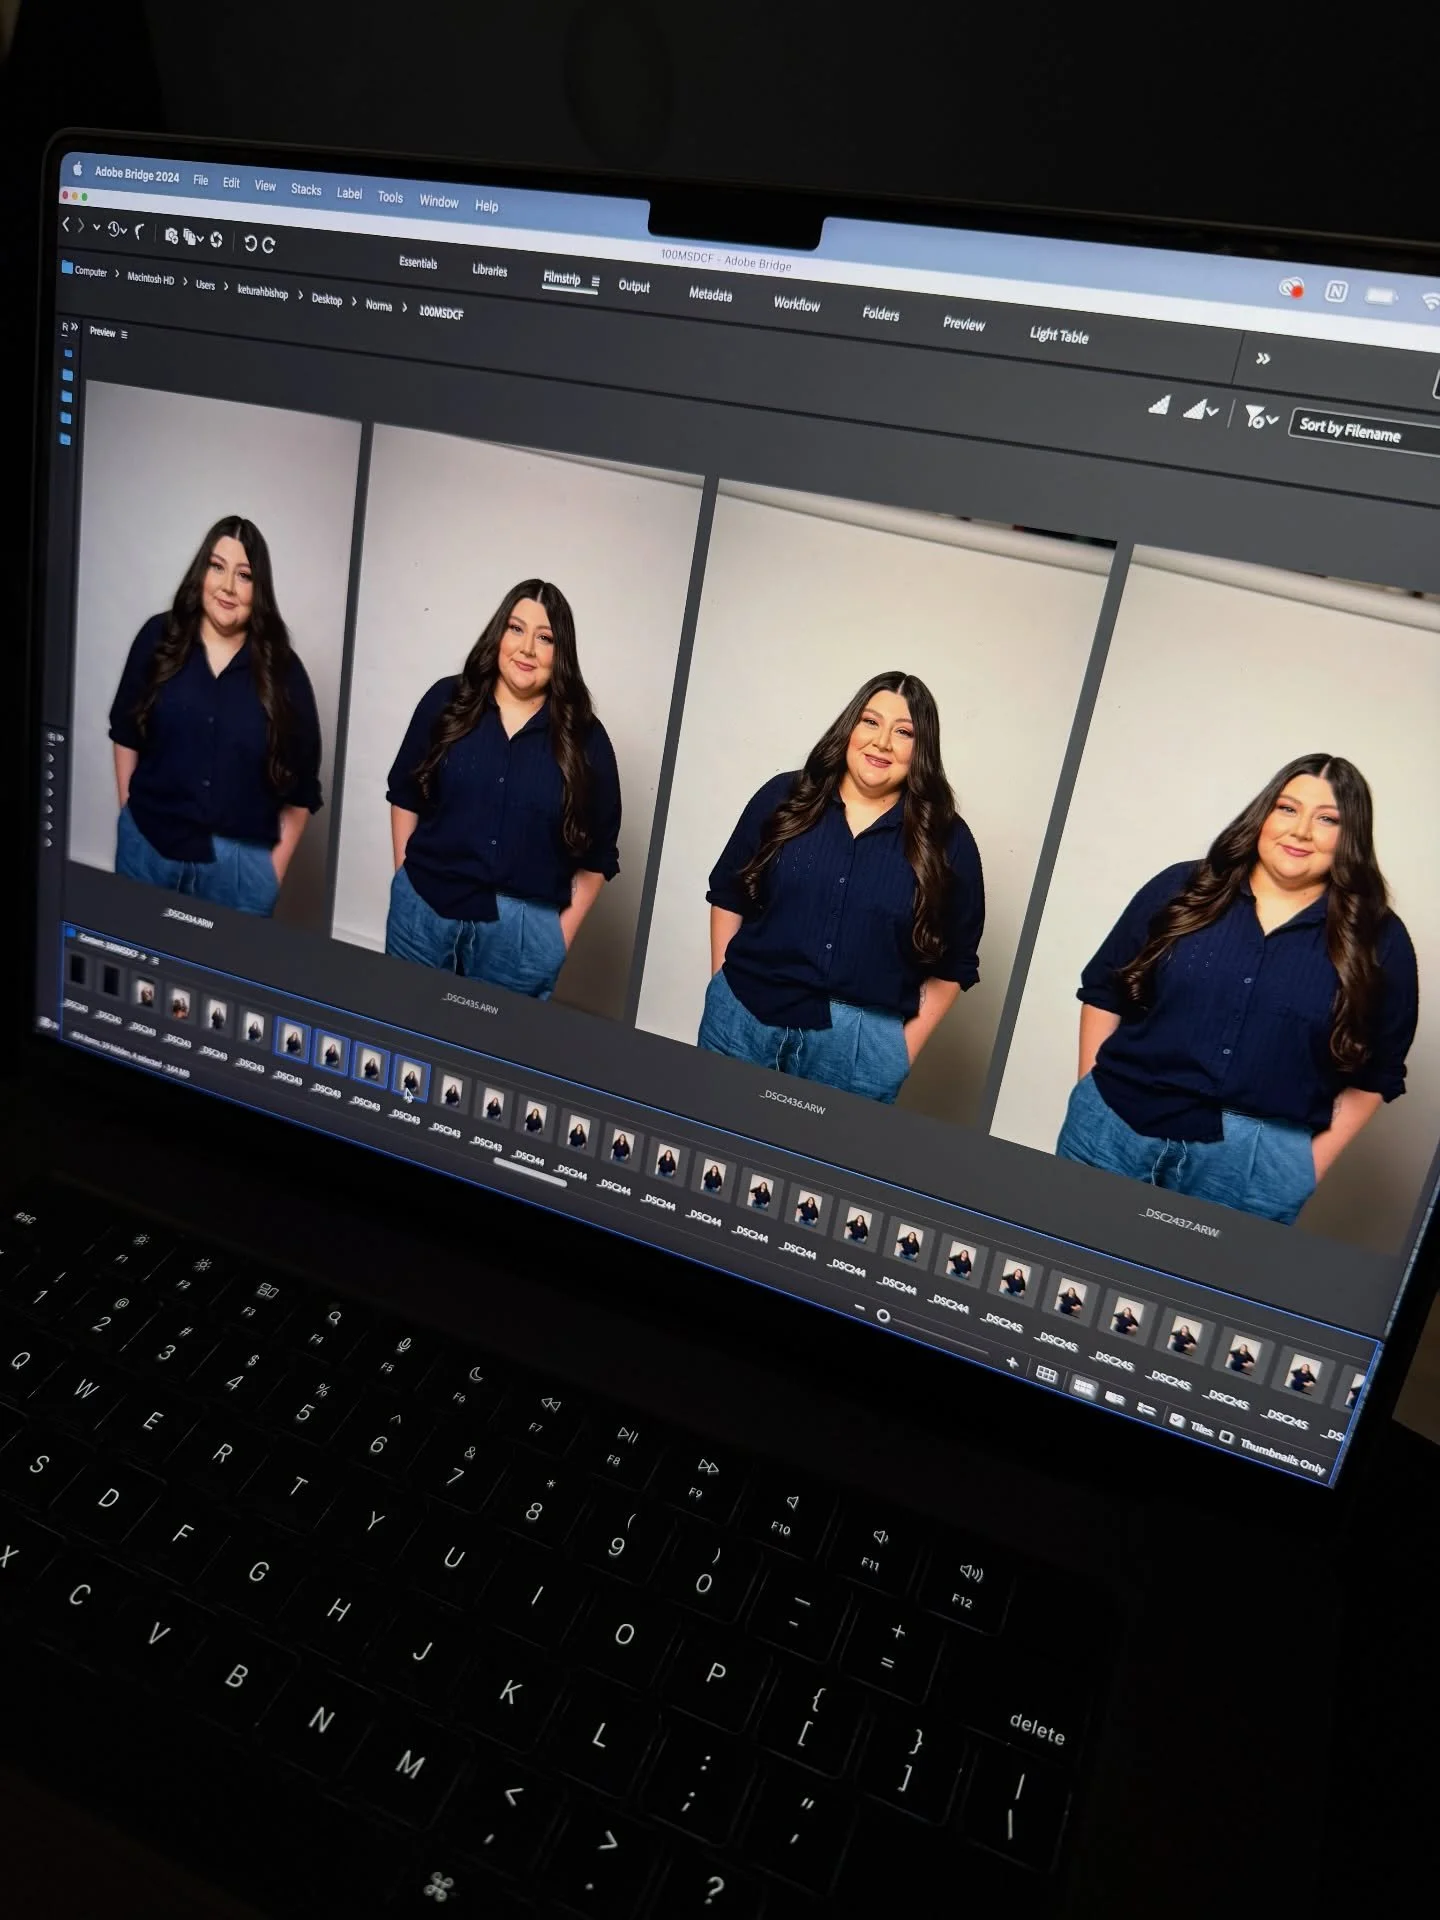Viewport: 1440px width, 1920px height.
Task: Click Desktop in the path bar
Action: click(326, 299)
